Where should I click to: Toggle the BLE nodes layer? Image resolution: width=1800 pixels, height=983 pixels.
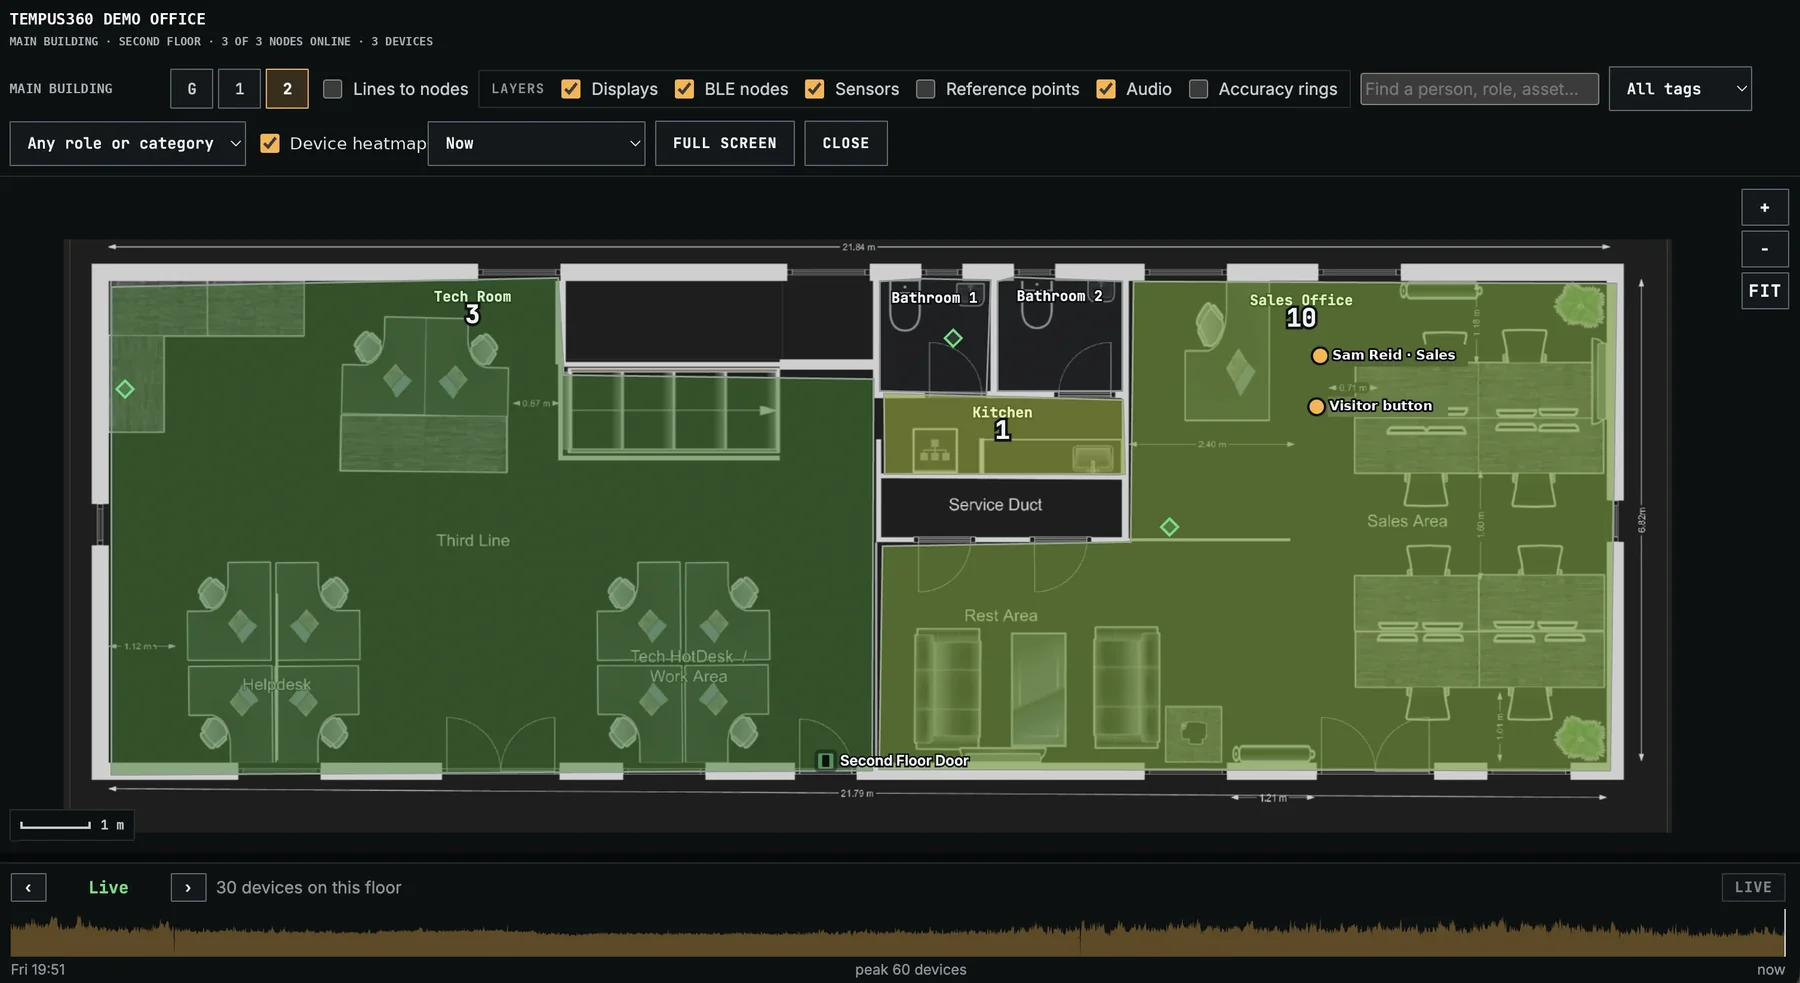tap(684, 89)
